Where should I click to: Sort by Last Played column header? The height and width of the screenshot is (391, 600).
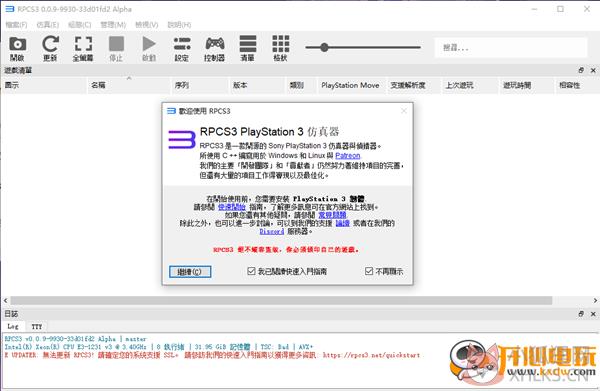click(x=470, y=85)
